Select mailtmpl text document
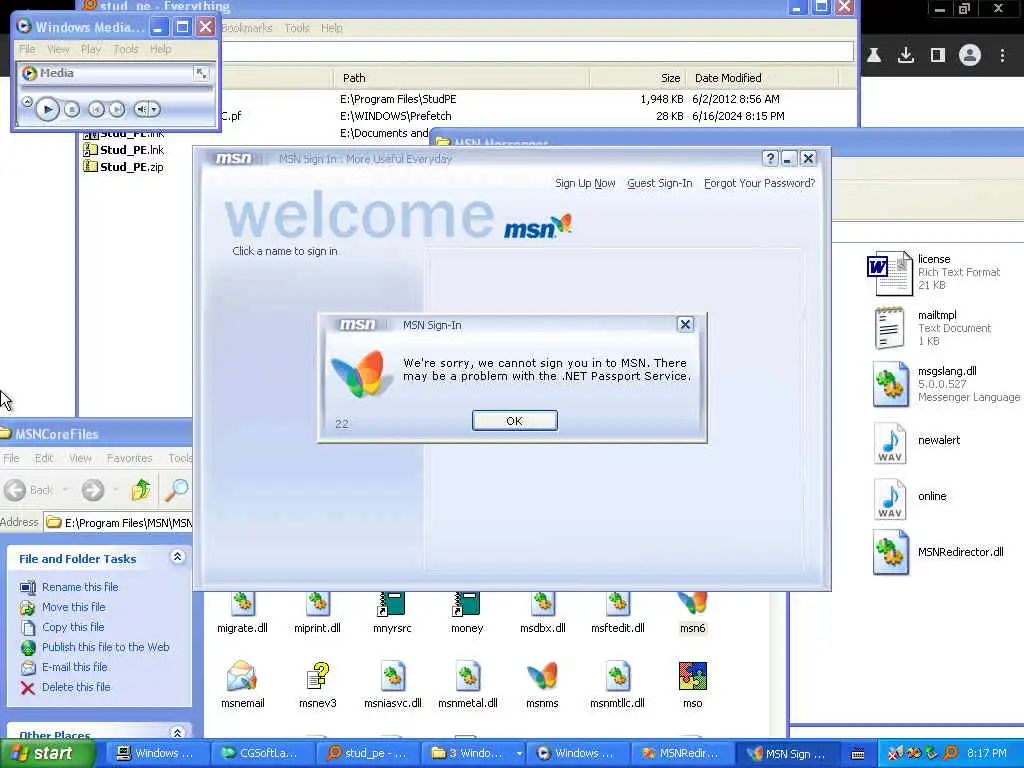Screen dimensions: 1024x768 tap(933, 328)
